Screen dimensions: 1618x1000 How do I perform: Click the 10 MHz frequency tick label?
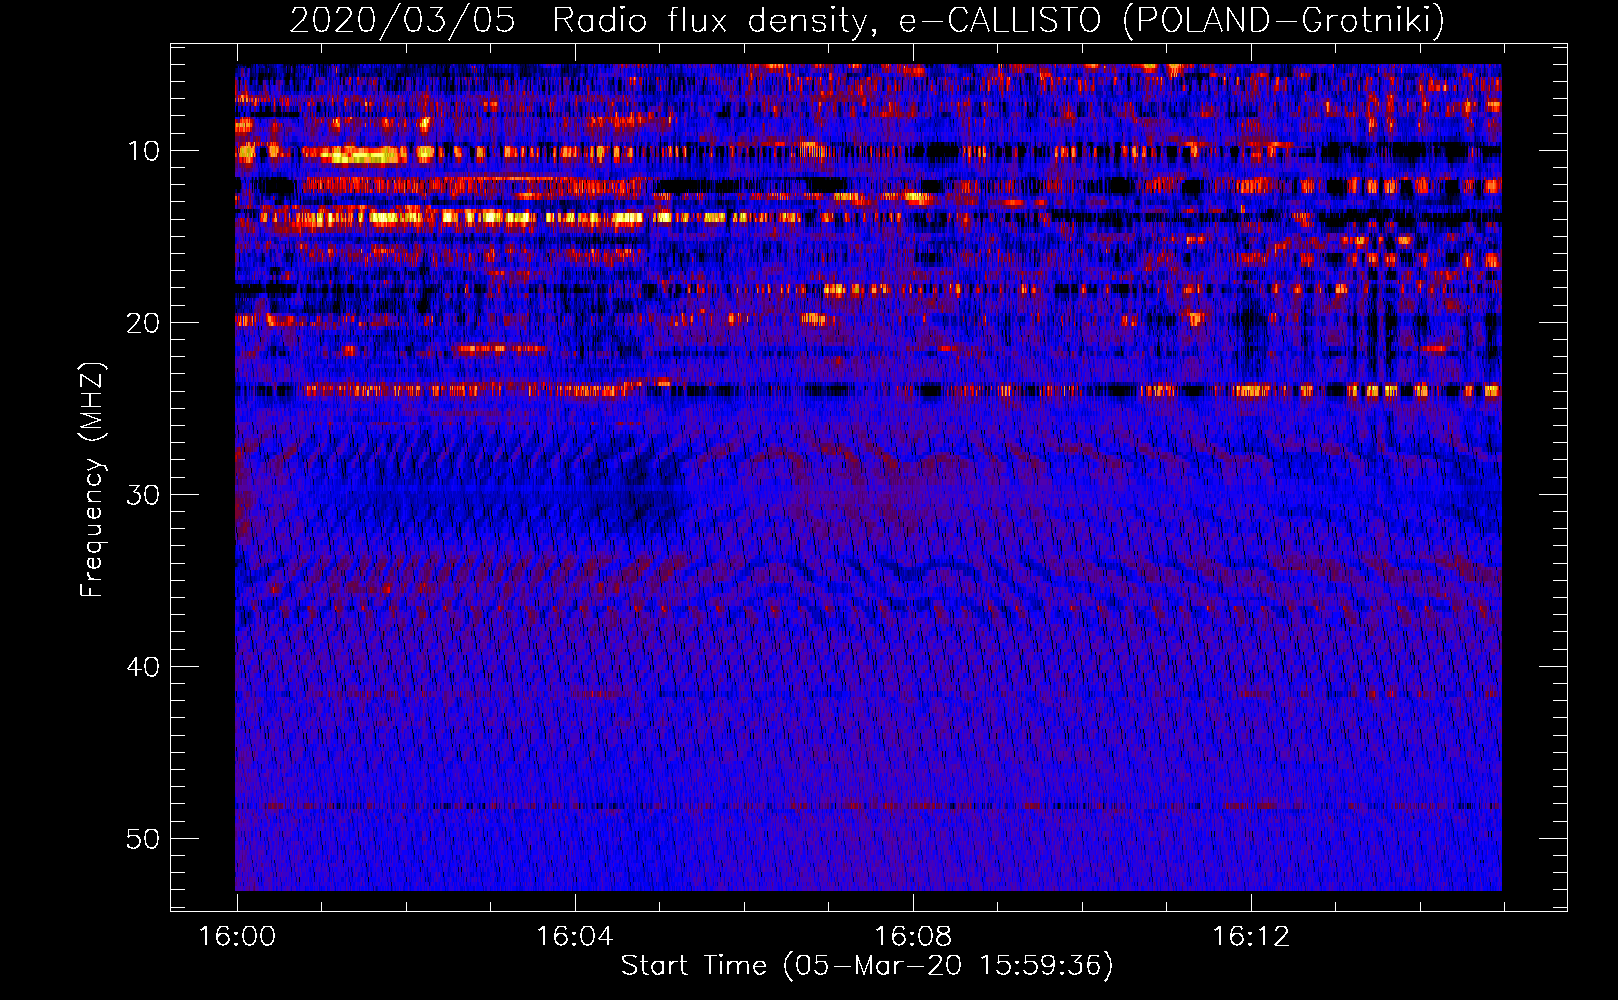144,151
